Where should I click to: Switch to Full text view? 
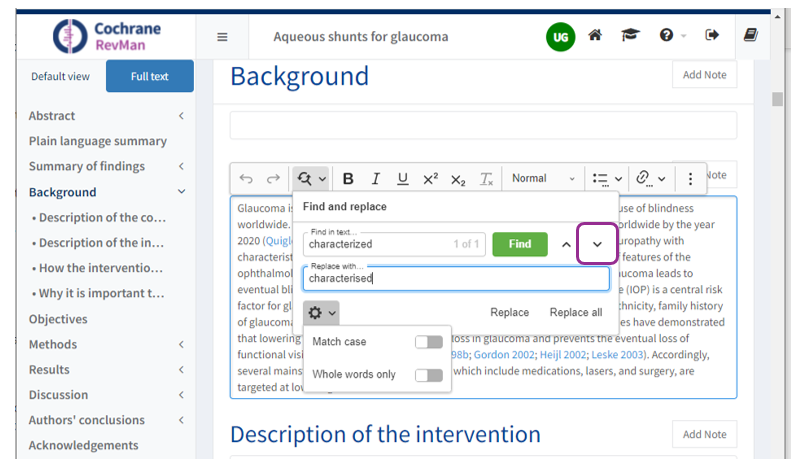click(149, 77)
